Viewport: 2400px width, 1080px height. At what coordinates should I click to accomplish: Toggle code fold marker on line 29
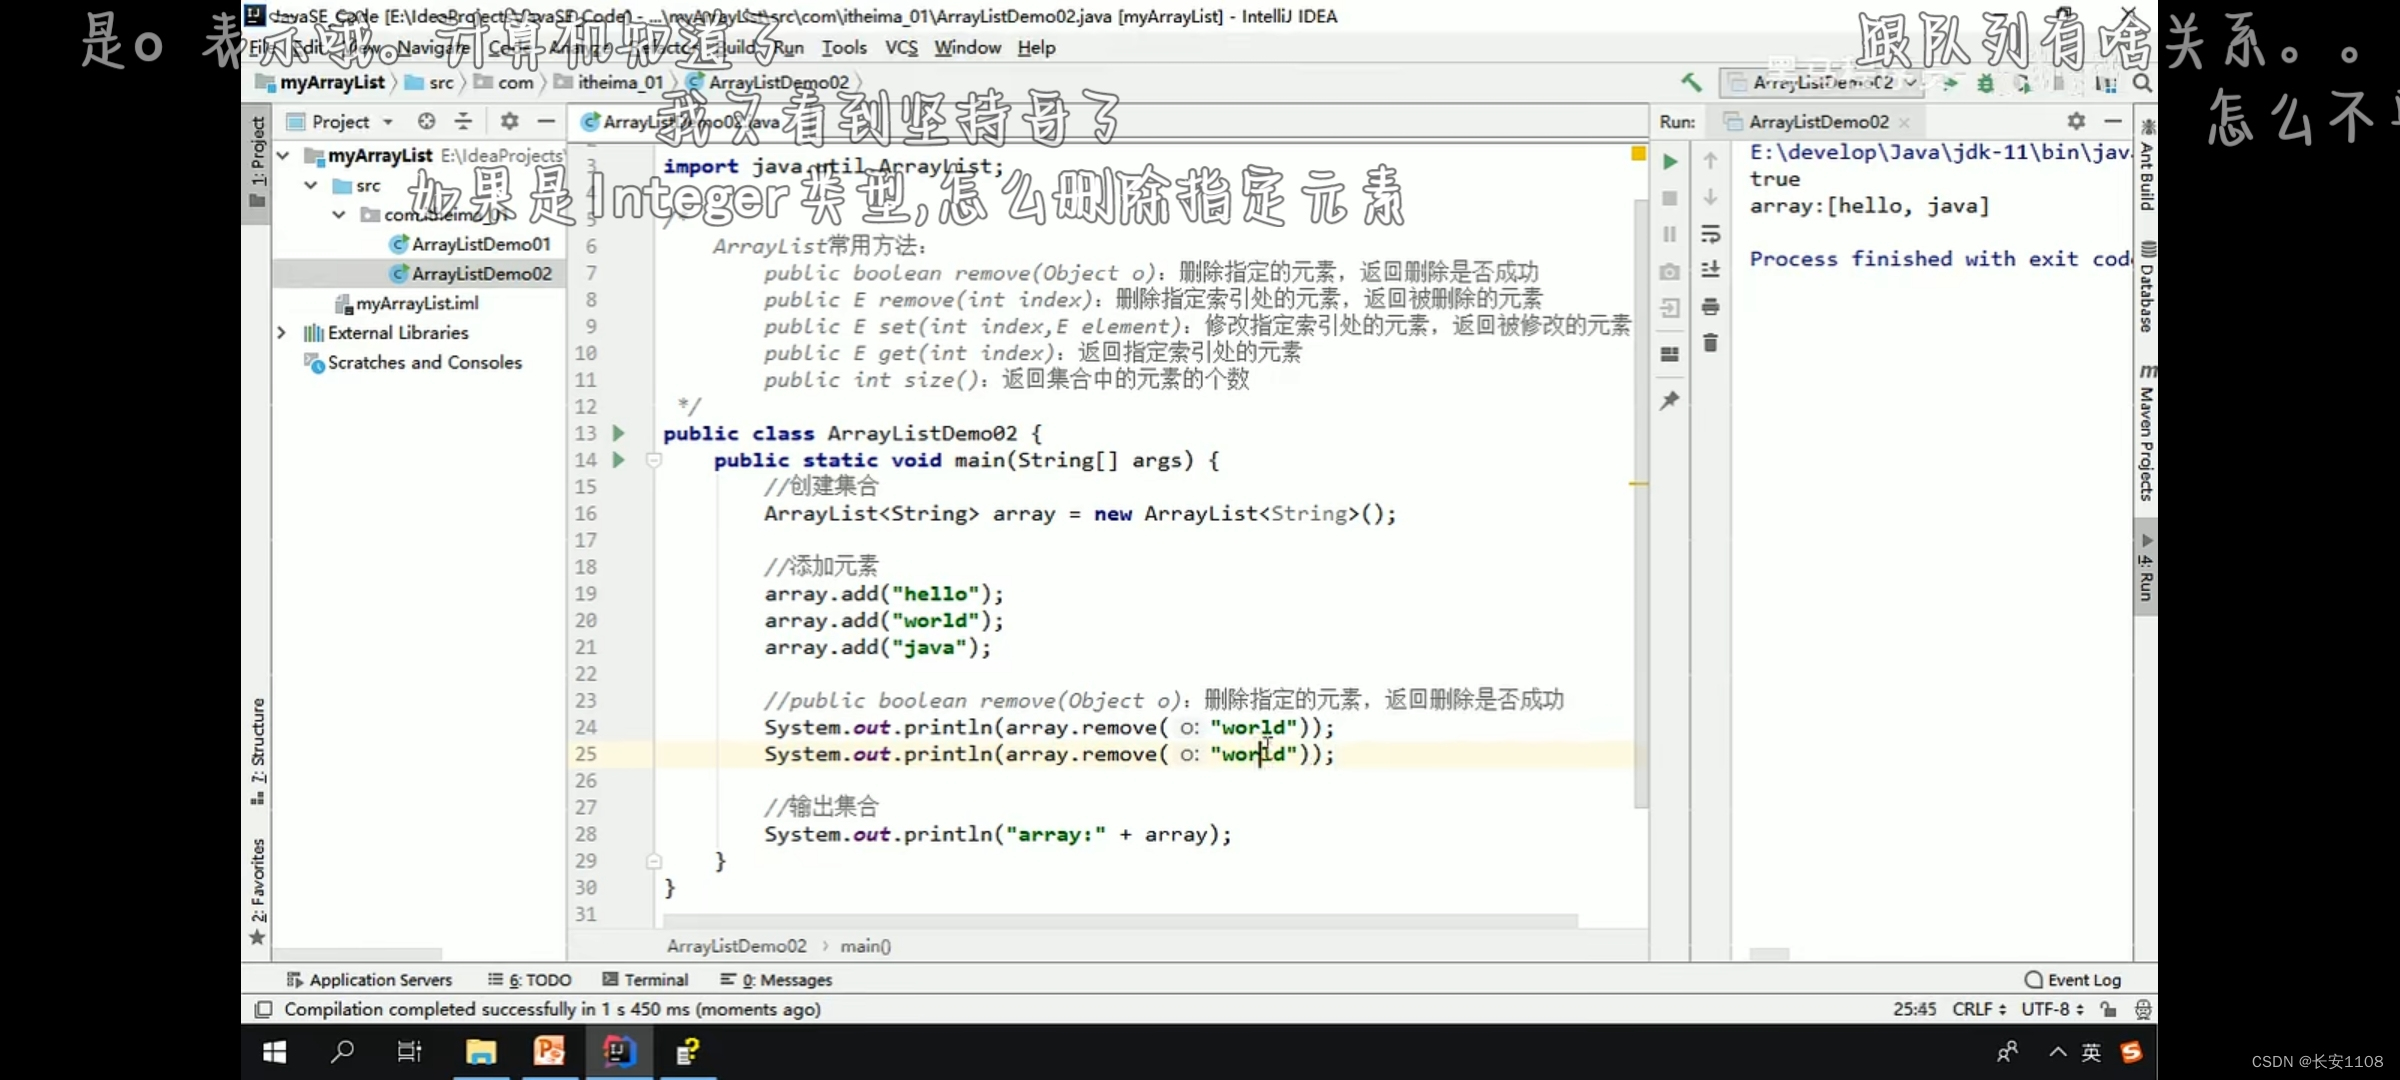[654, 861]
